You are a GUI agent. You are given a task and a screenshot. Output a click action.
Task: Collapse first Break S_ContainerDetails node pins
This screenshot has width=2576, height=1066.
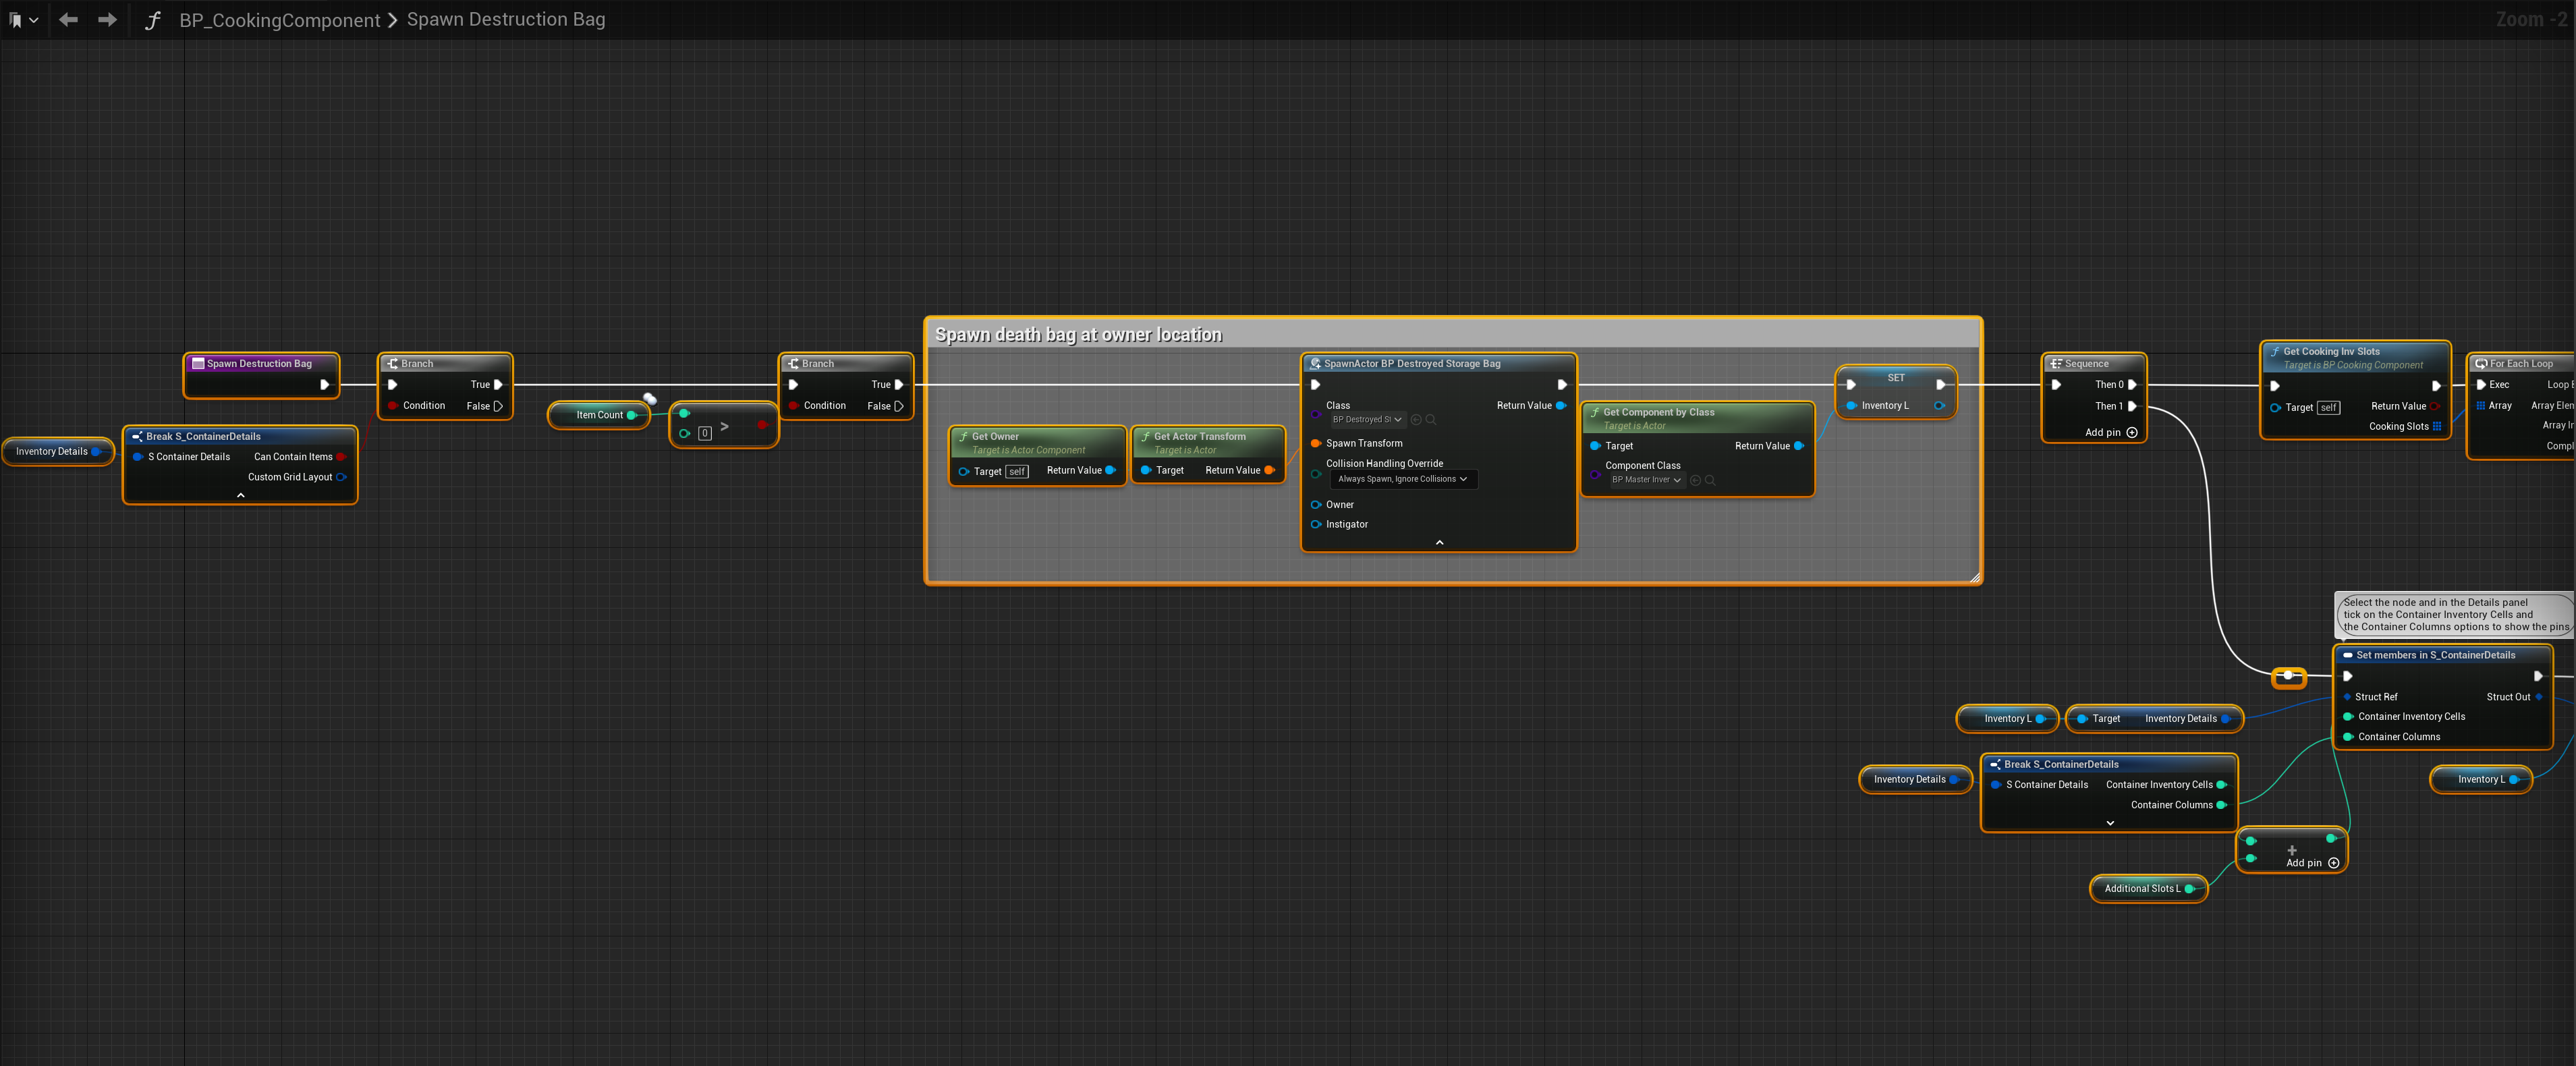[x=240, y=495]
